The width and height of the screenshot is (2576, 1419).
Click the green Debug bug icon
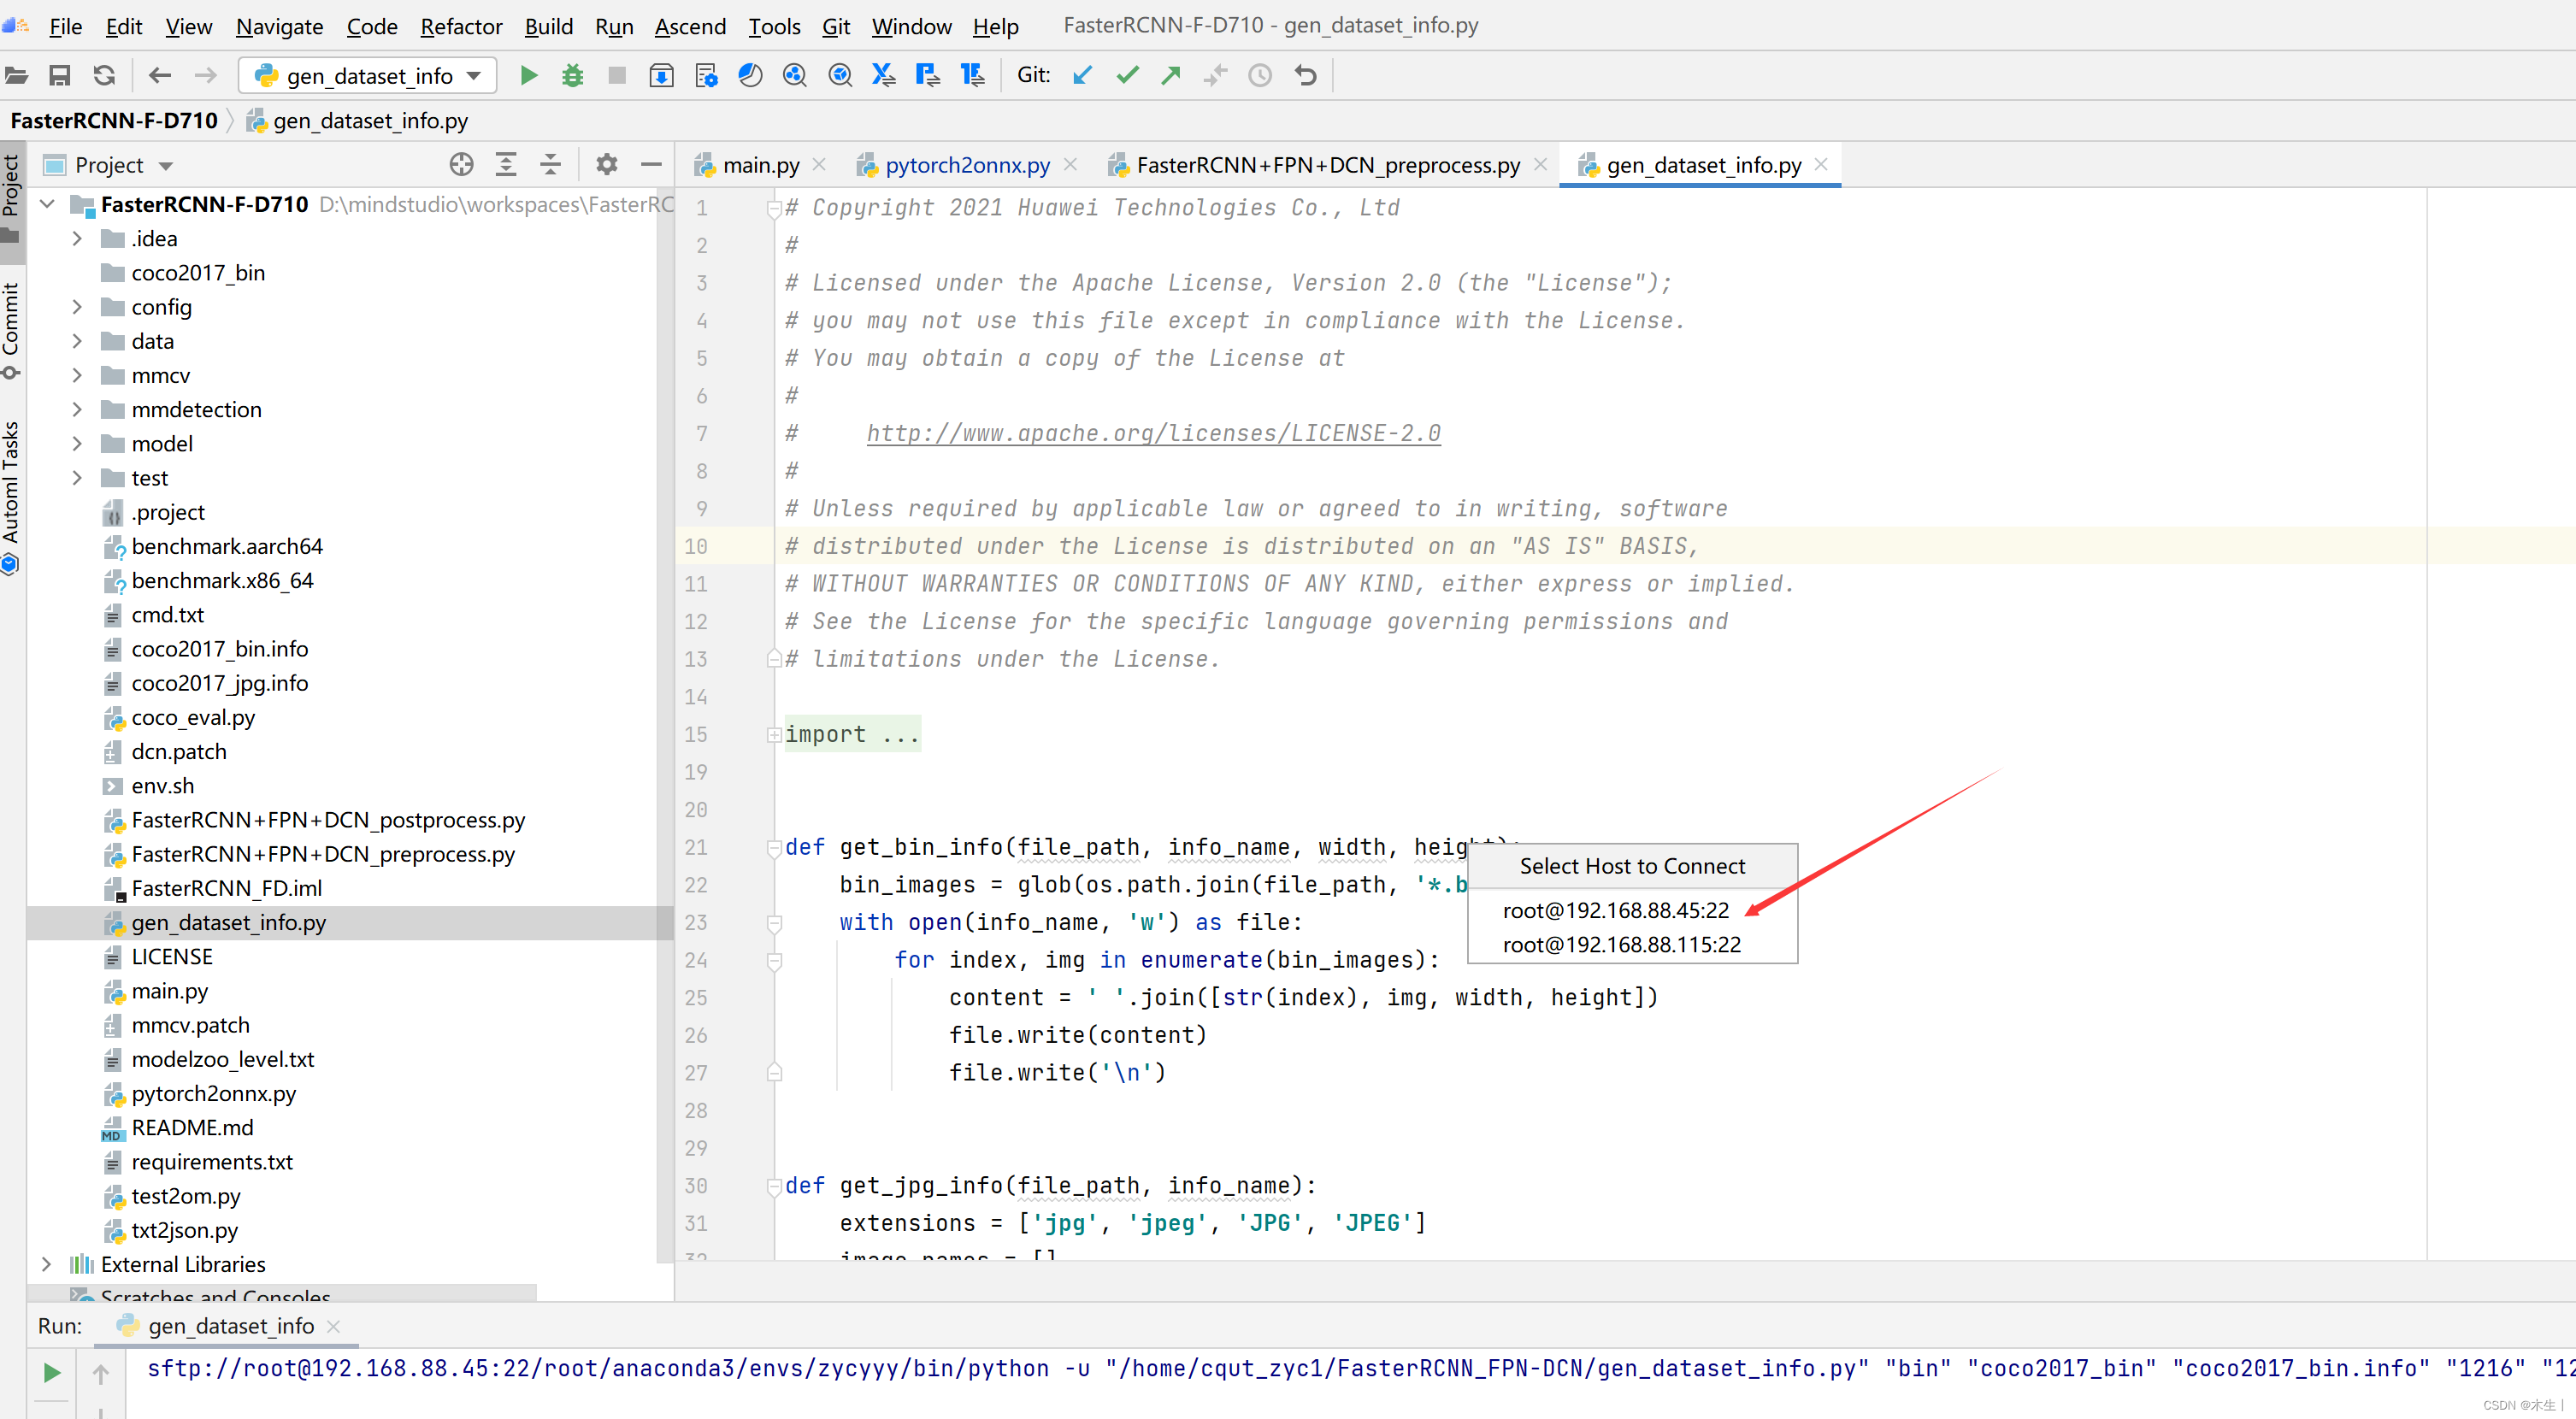(x=572, y=75)
